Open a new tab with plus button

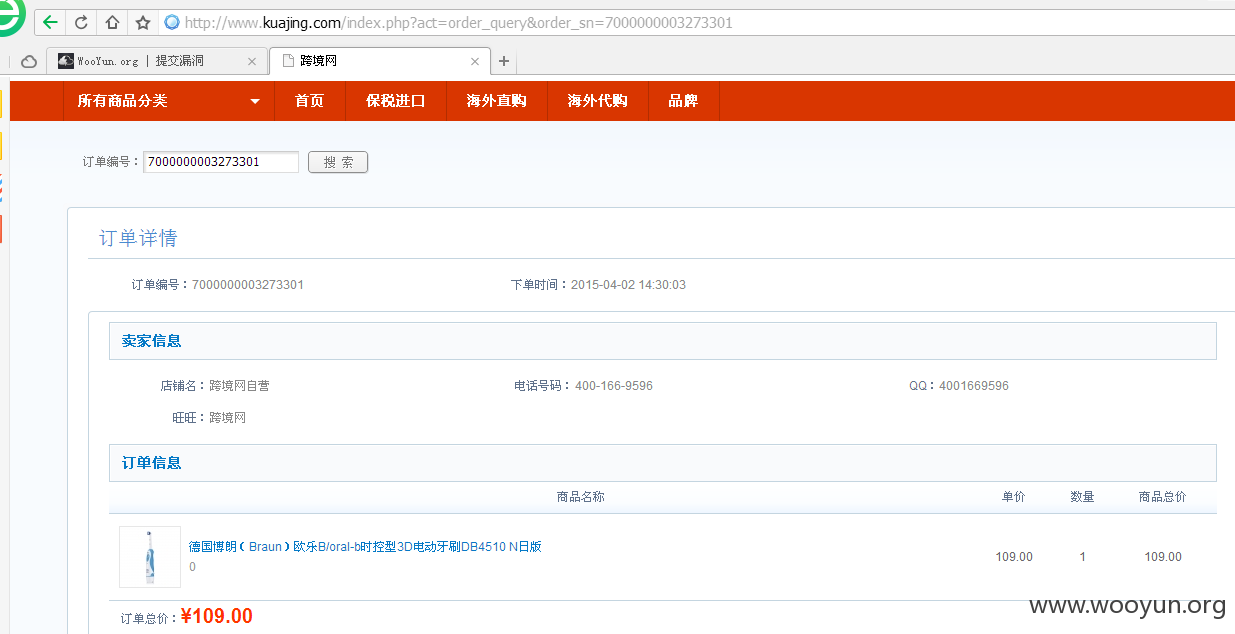coord(504,62)
